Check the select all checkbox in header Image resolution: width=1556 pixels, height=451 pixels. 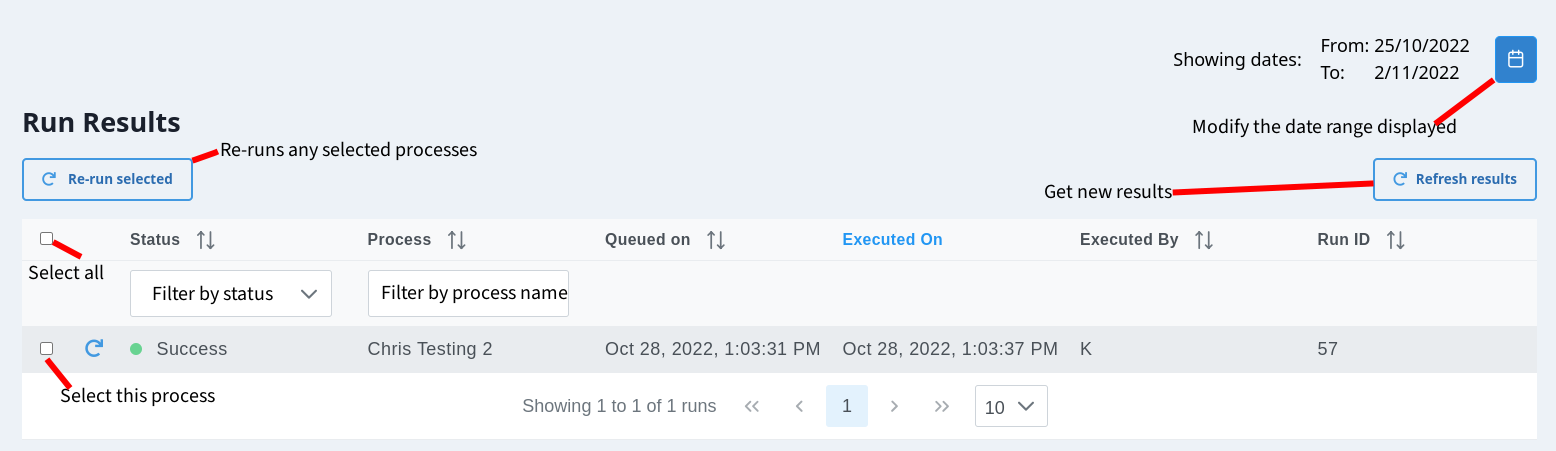(46, 239)
